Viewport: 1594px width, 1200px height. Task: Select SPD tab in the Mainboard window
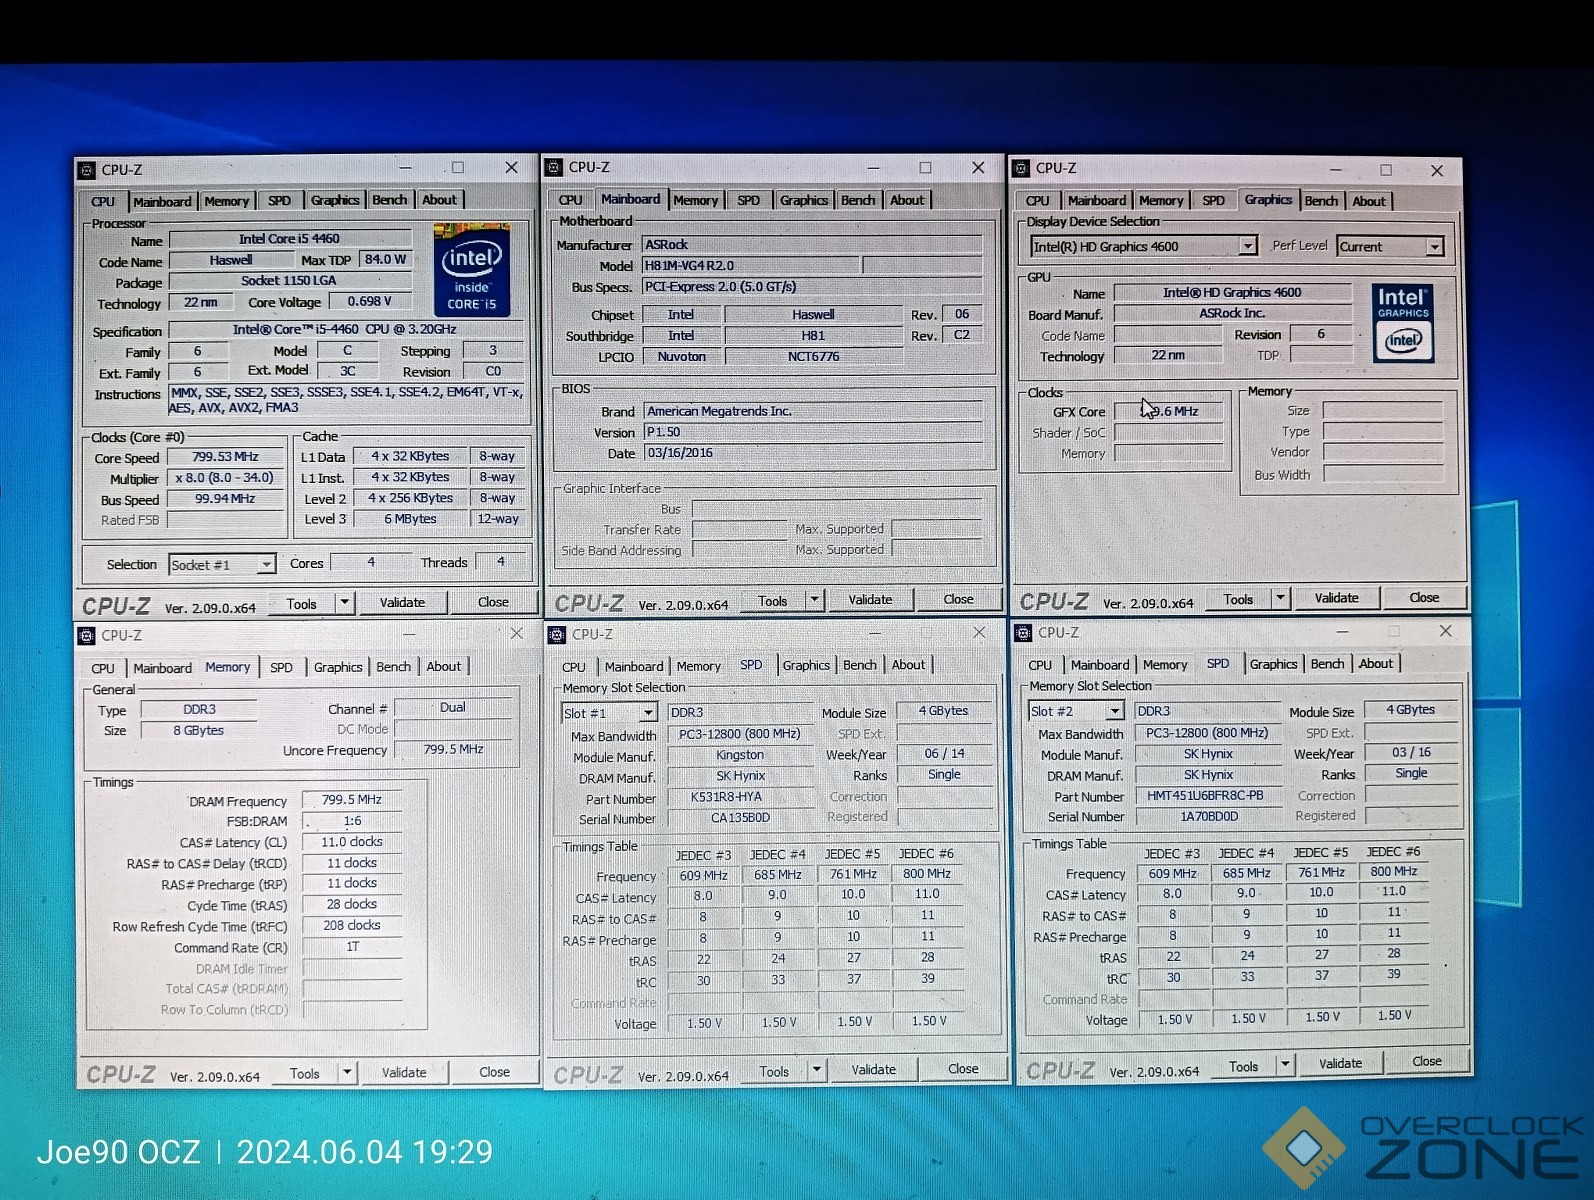pyautogui.click(x=748, y=200)
